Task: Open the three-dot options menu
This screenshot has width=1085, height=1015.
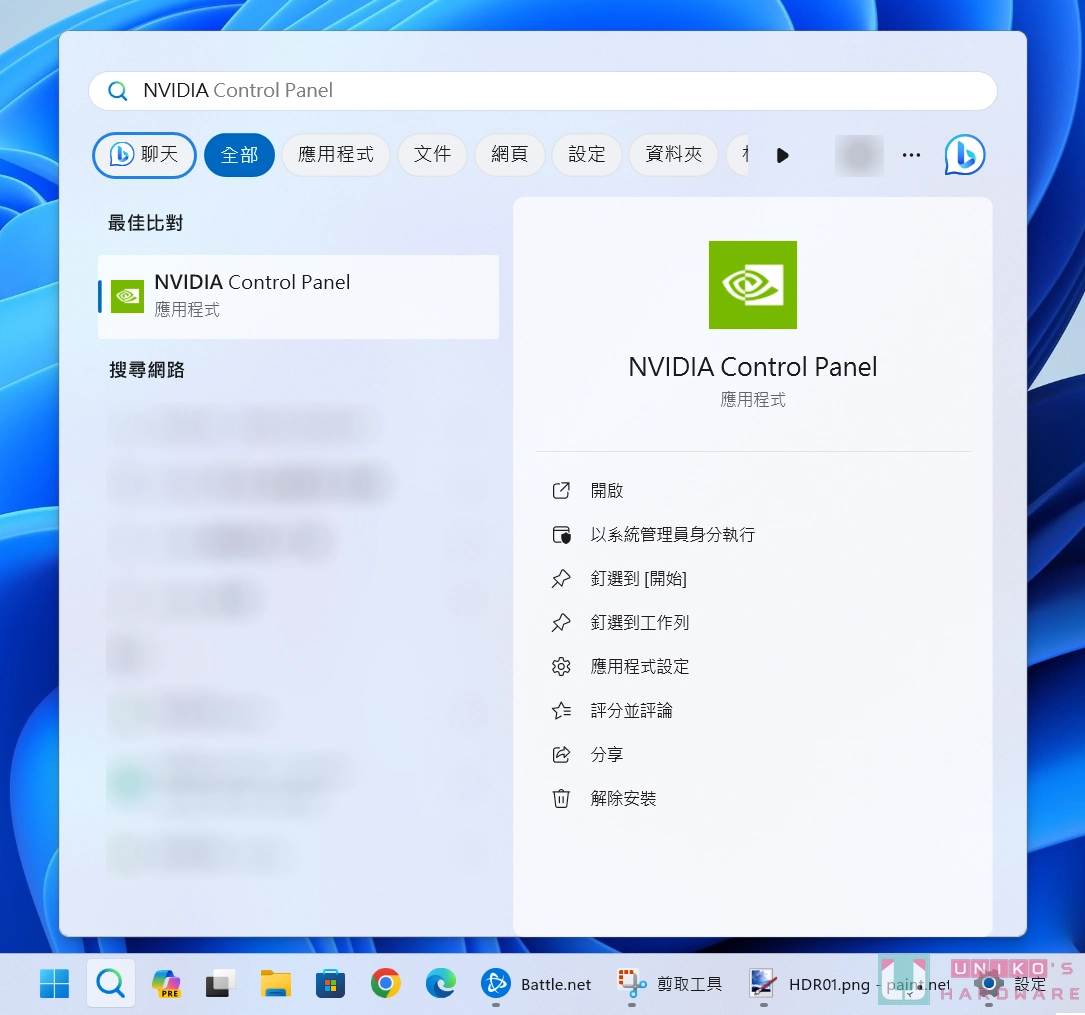Action: [x=911, y=155]
